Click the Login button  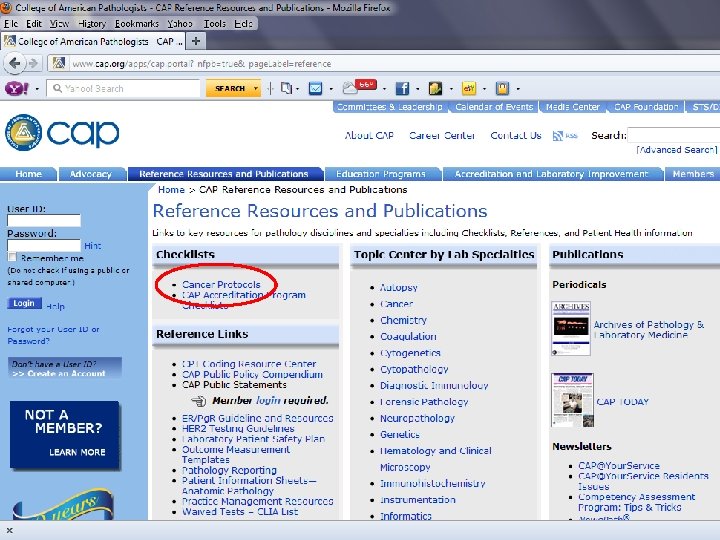[x=24, y=303]
